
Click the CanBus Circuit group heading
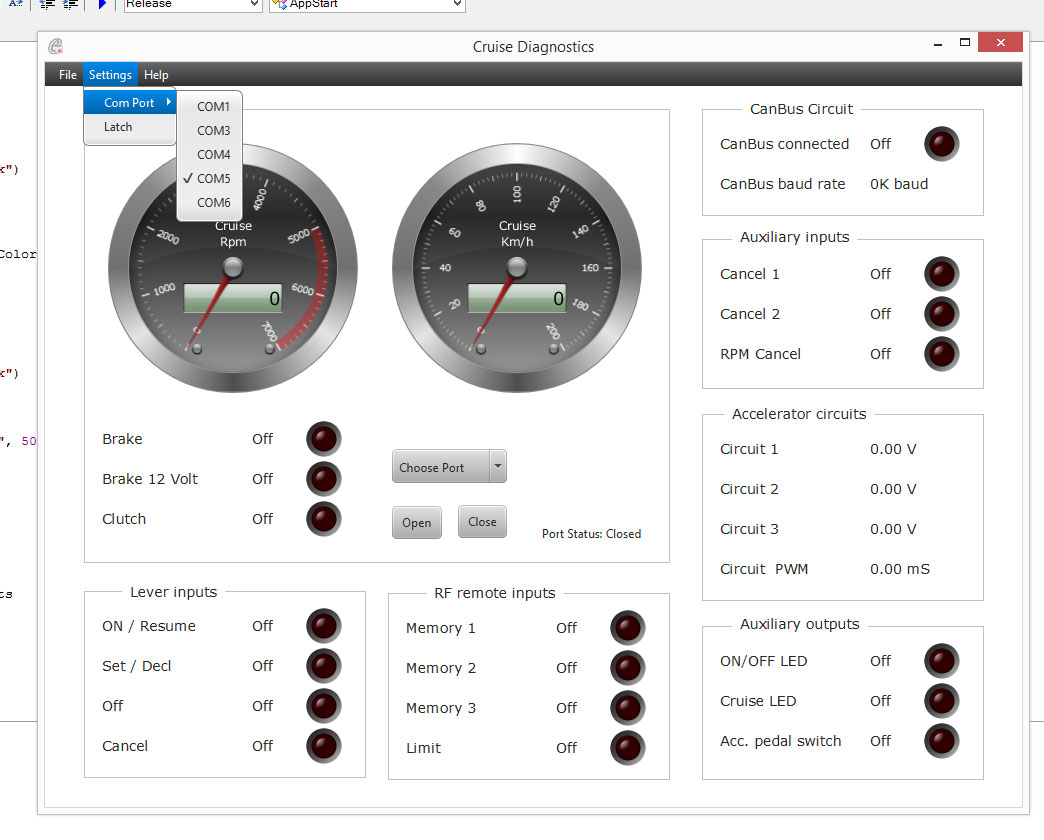(x=801, y=109)
